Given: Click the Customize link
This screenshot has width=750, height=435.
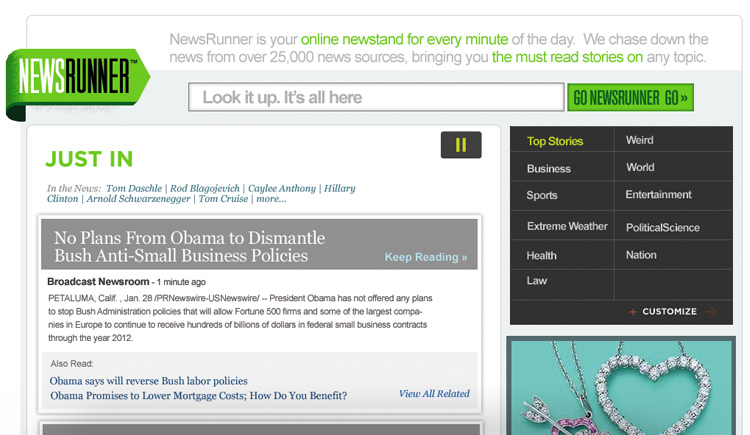Looking at the screenshot, I should pyautogui.click(x=669, y=312).
